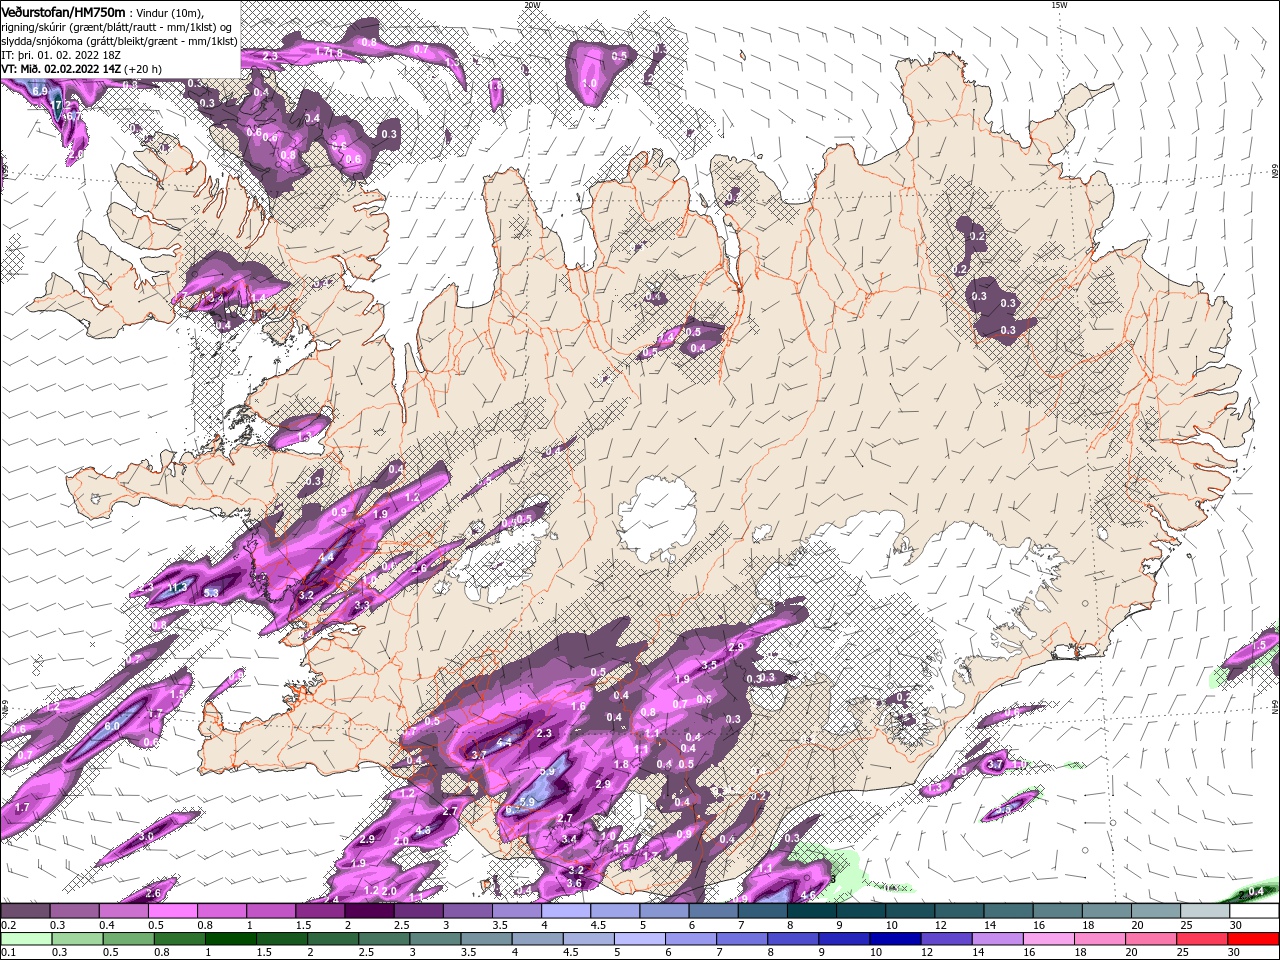Click the 6.0 value in the southwest offshore band
Image resolution: width=1280 pixels, height=960 pixels.
(x=112, y=727)
